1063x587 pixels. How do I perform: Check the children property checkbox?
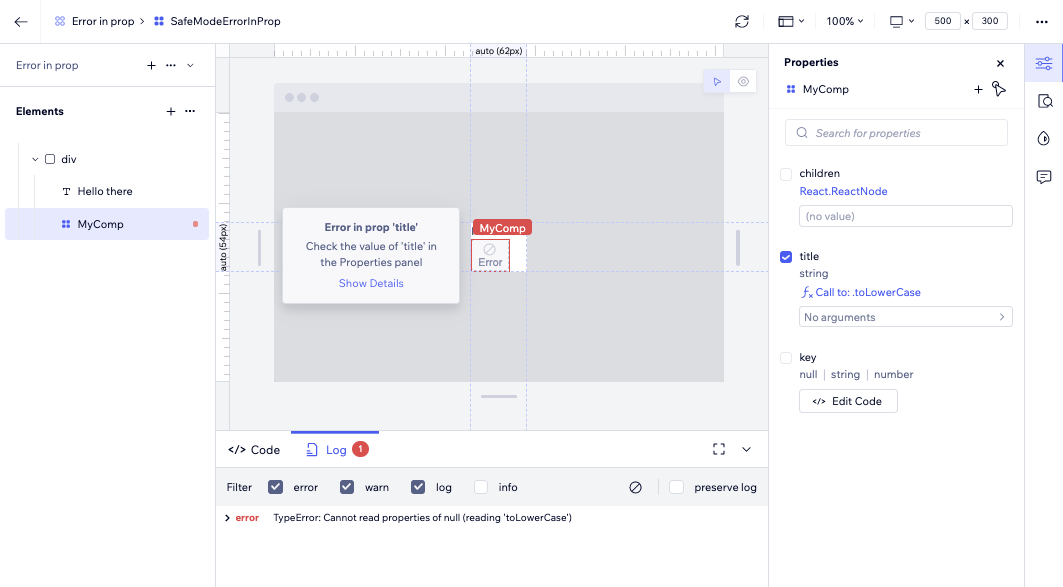(786, 174)
